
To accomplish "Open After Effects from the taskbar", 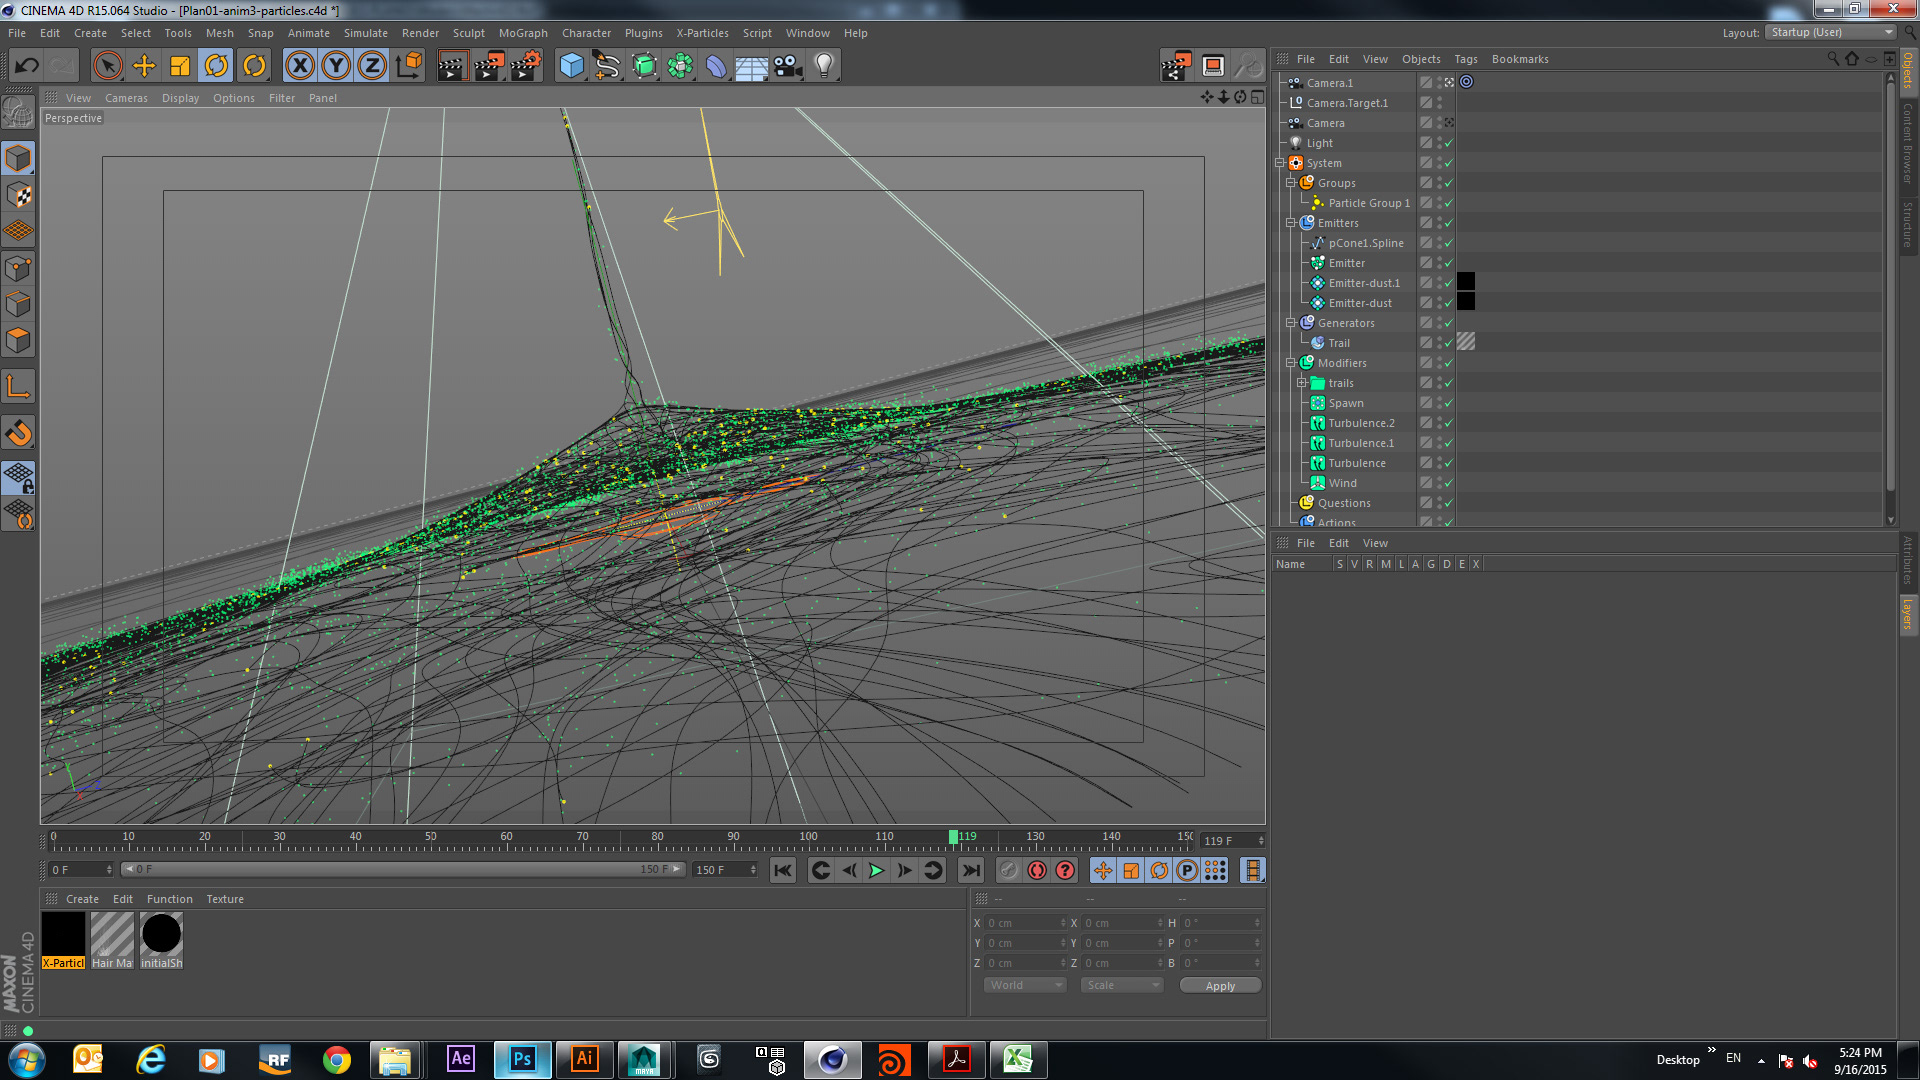I will coord(461,1059).
